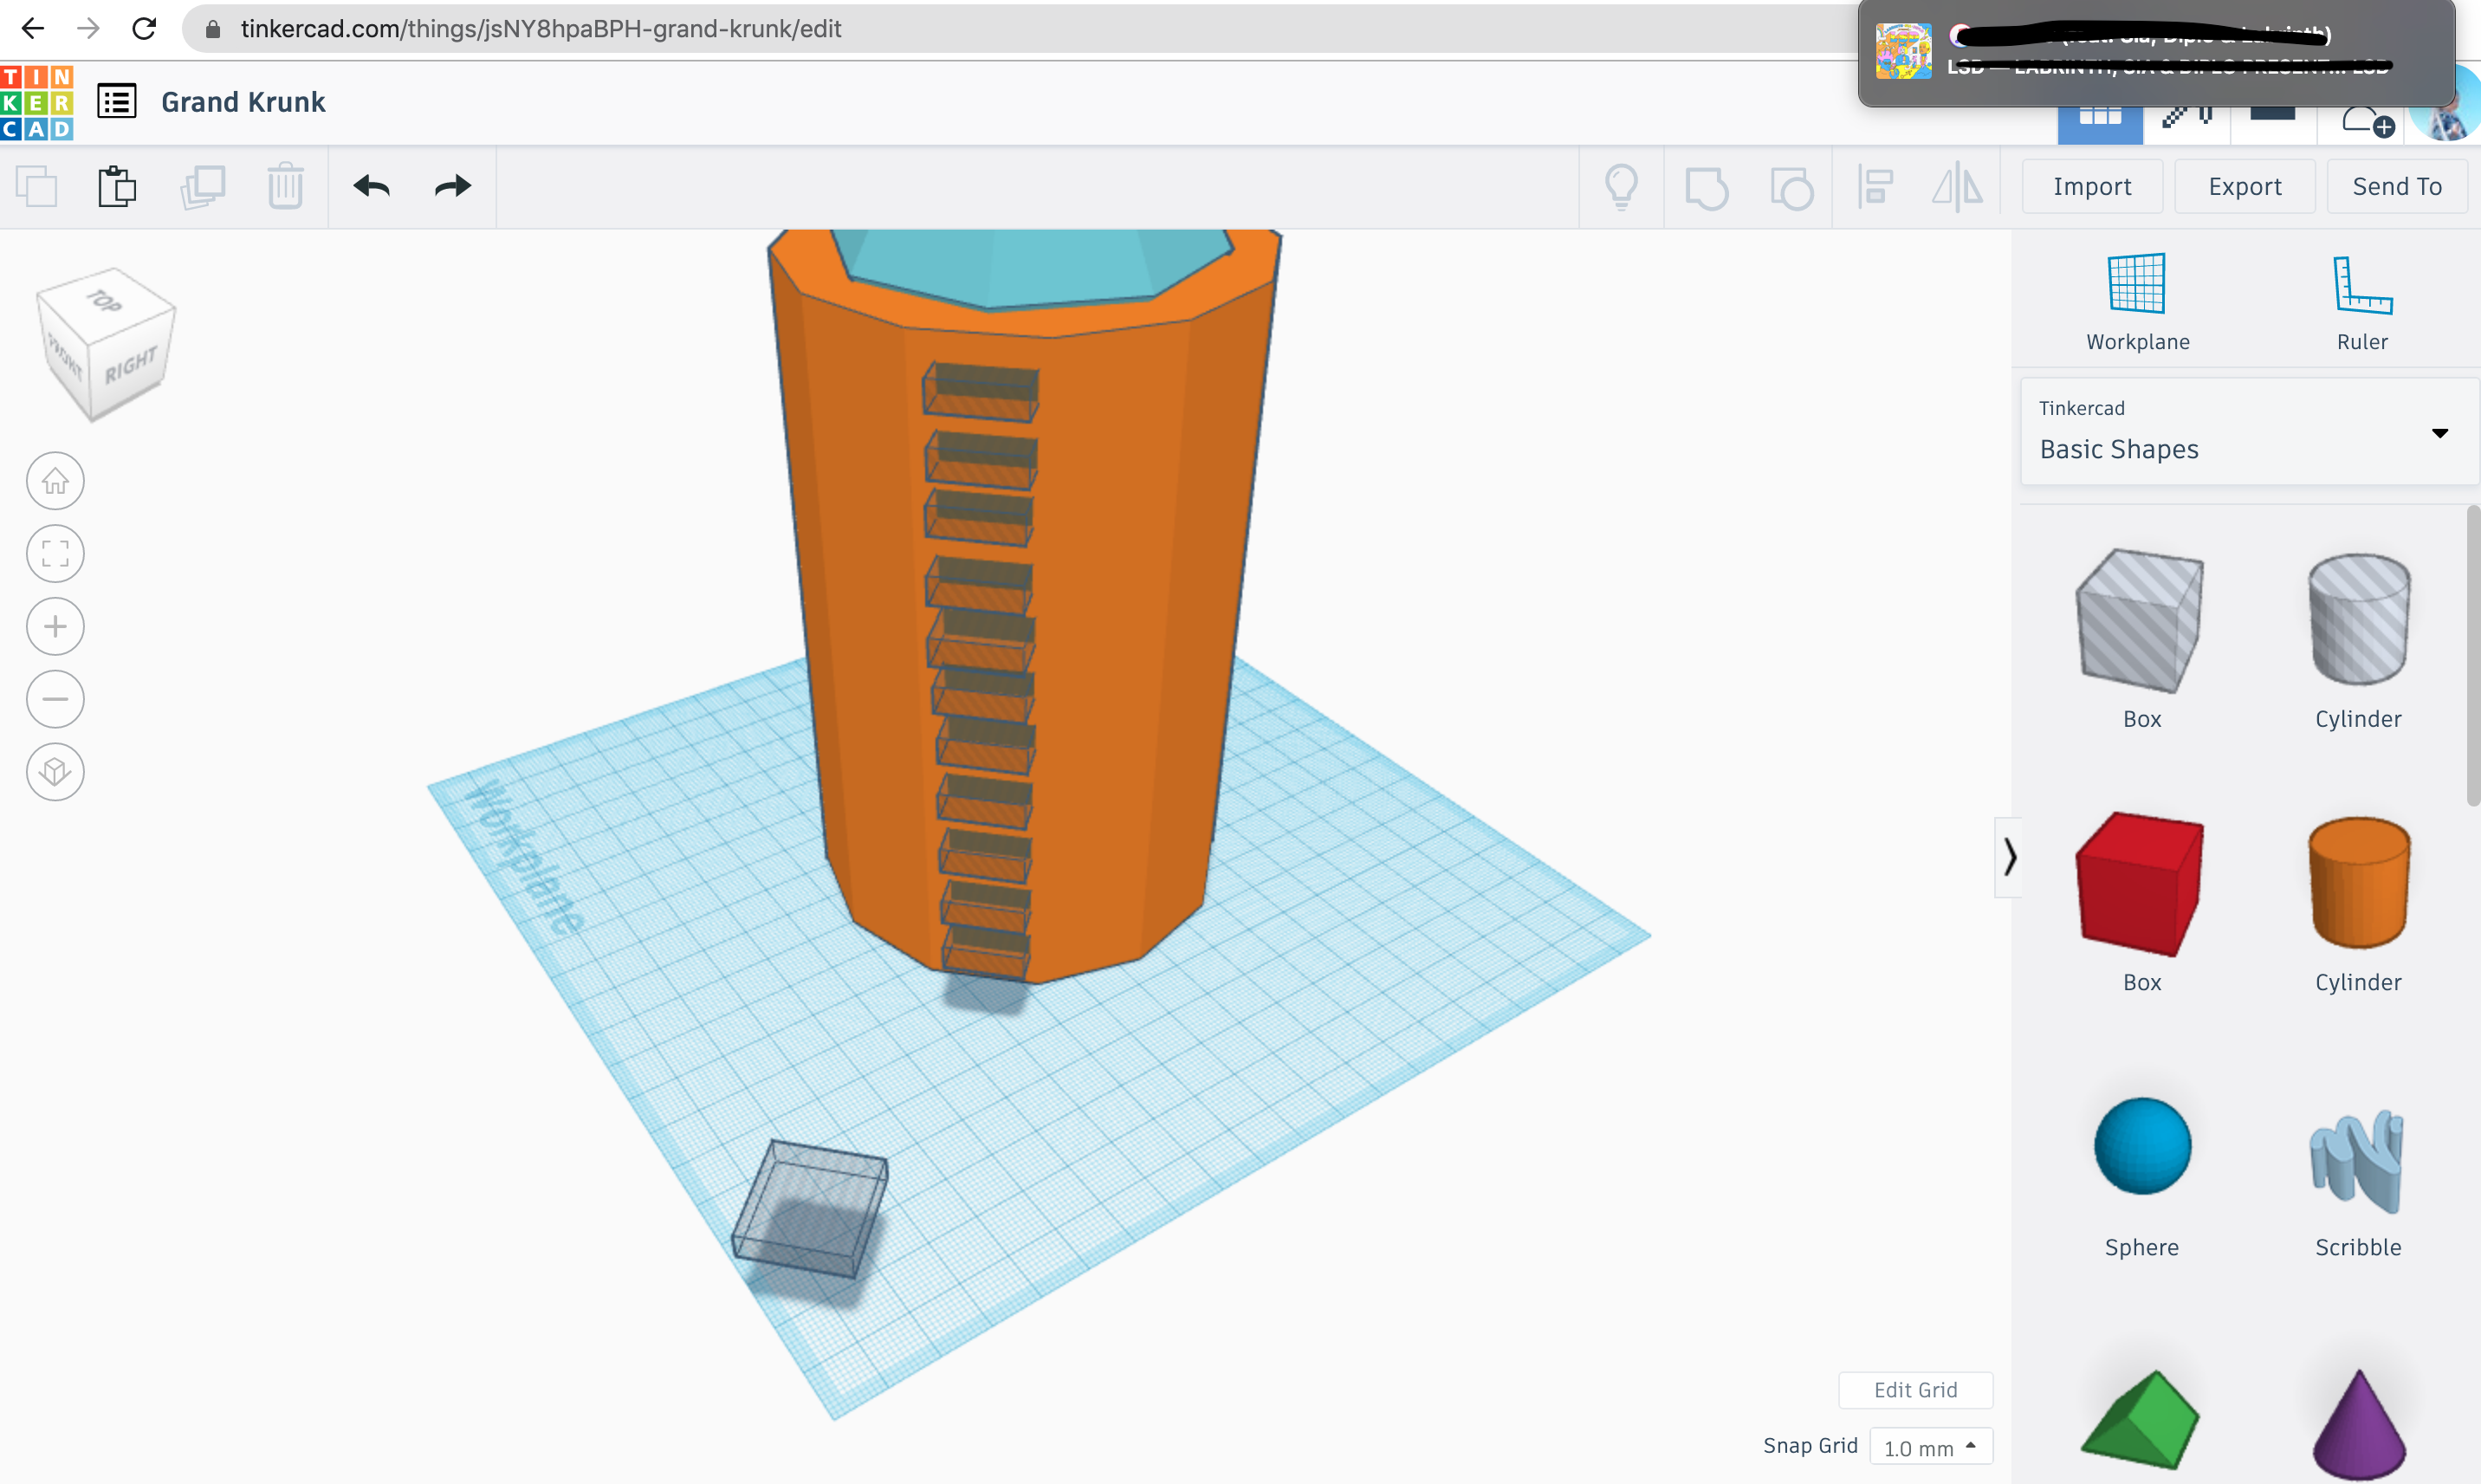Click the notification album artwork
Image resolution: width=2481 pixels, height=1484 pixels.
[1903, 52]
